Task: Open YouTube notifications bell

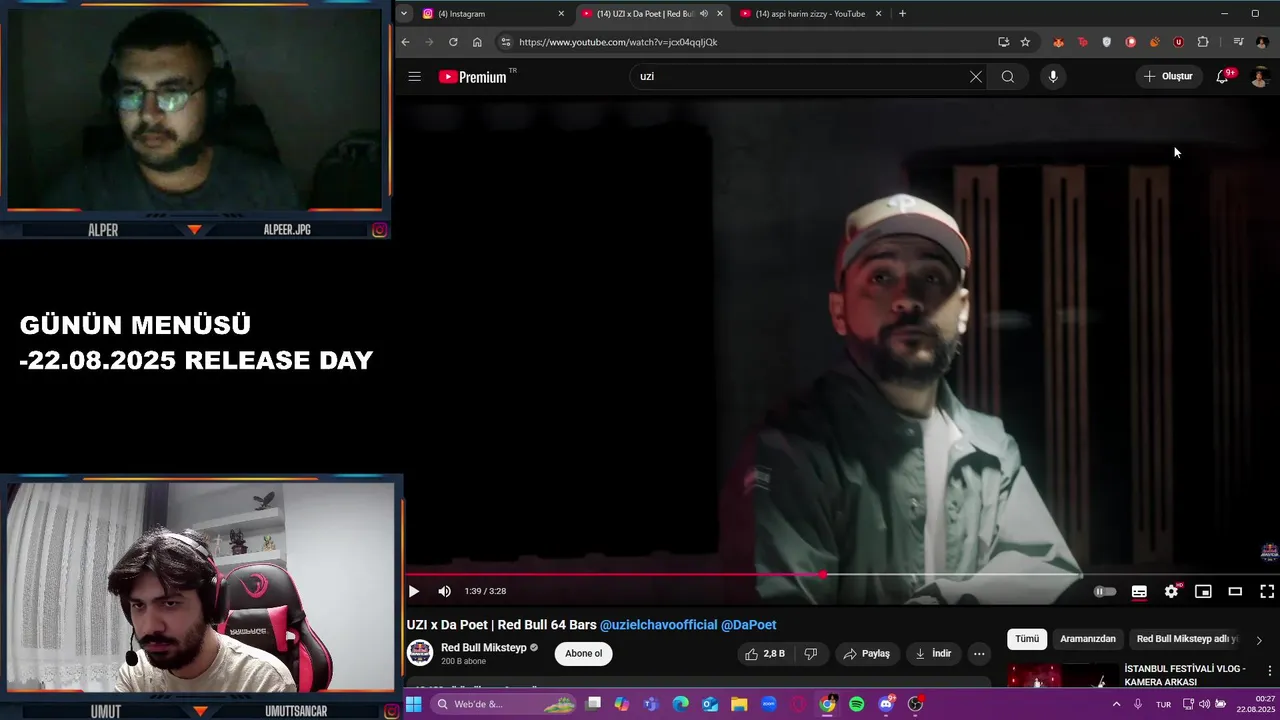Action: [x=1222, y=76]
